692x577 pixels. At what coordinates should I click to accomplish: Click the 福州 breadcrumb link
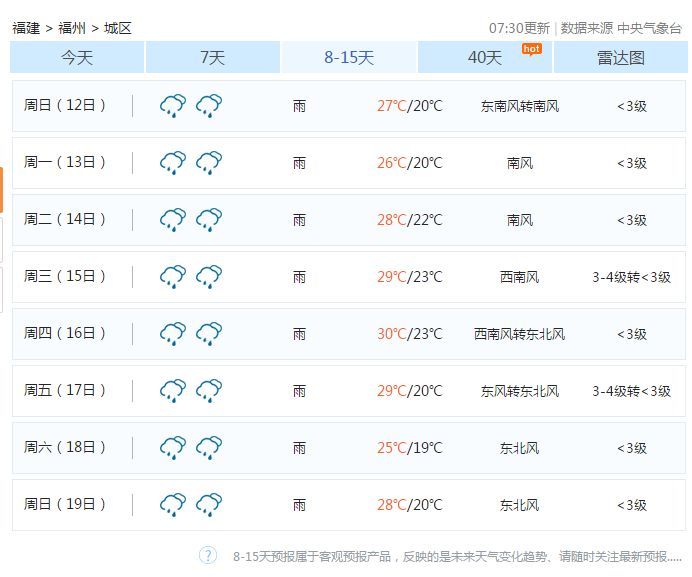[72, 28]
